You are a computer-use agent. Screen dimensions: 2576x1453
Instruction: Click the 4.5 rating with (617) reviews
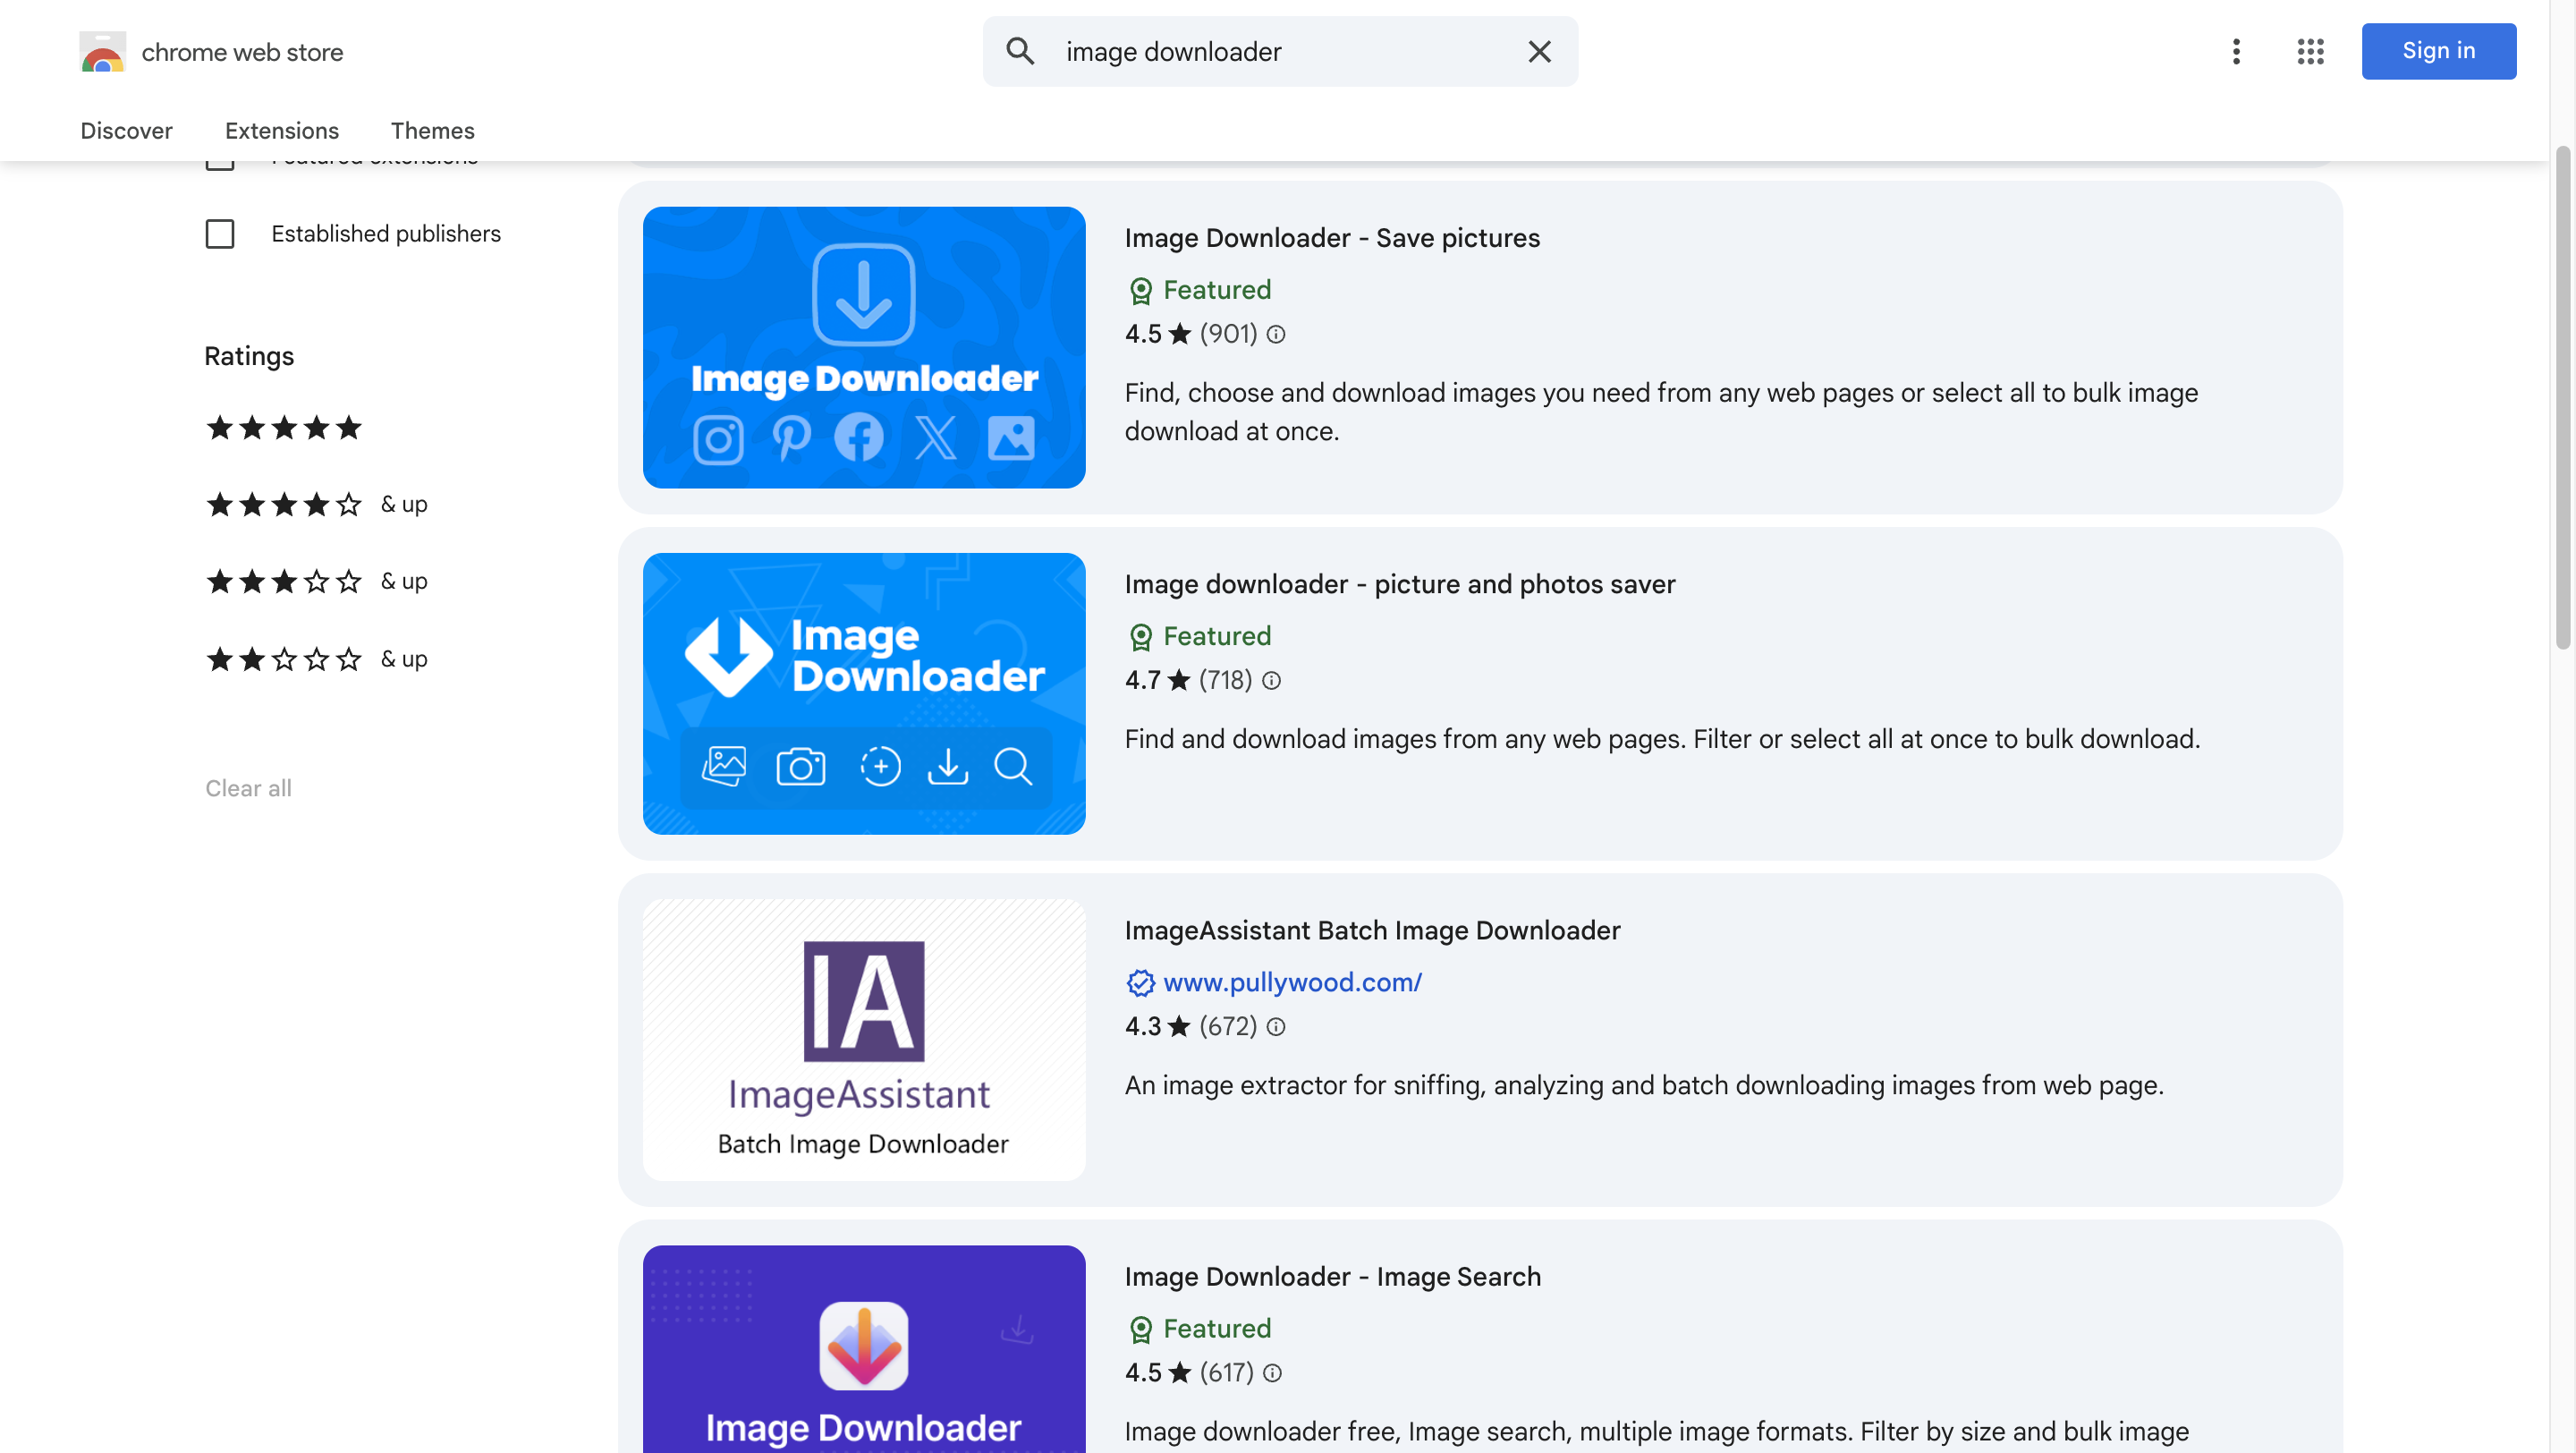1189,1373
